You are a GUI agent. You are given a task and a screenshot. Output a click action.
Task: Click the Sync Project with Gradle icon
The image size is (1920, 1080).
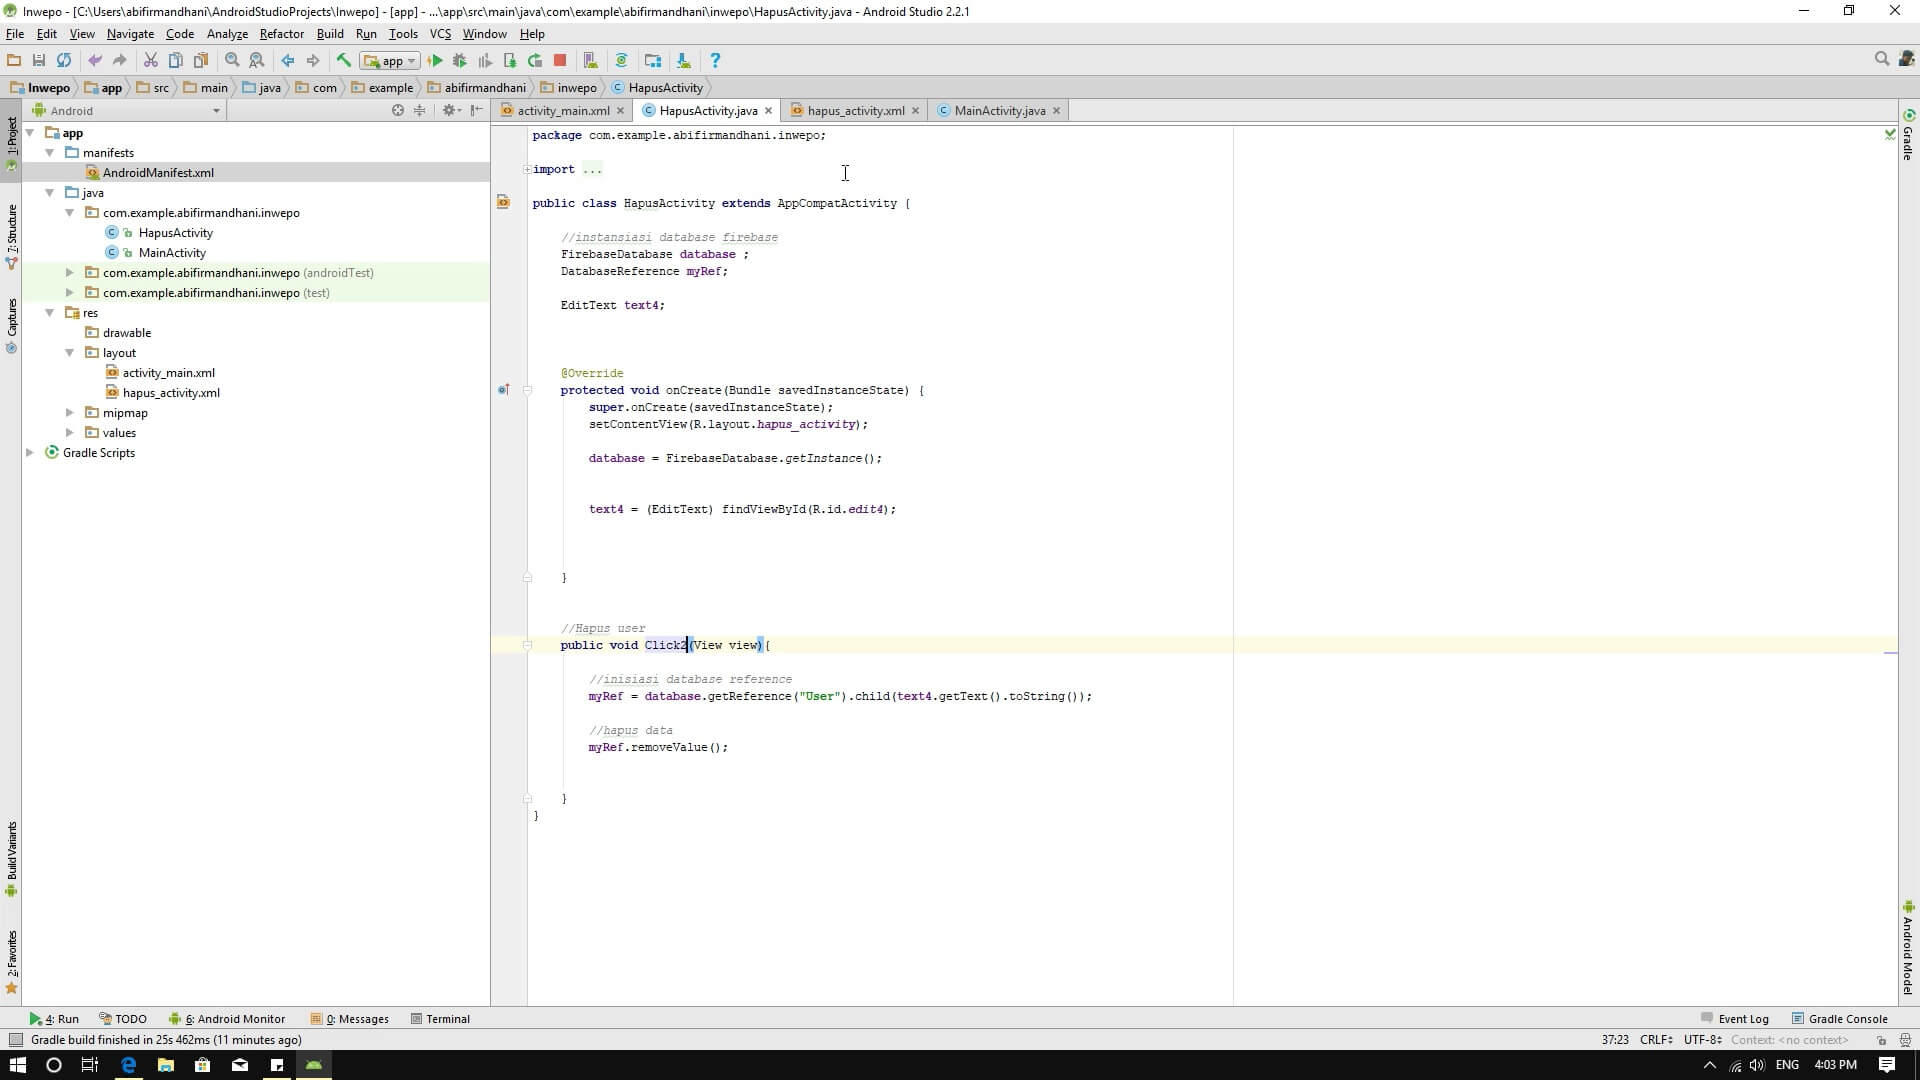(x=621, y=60)
